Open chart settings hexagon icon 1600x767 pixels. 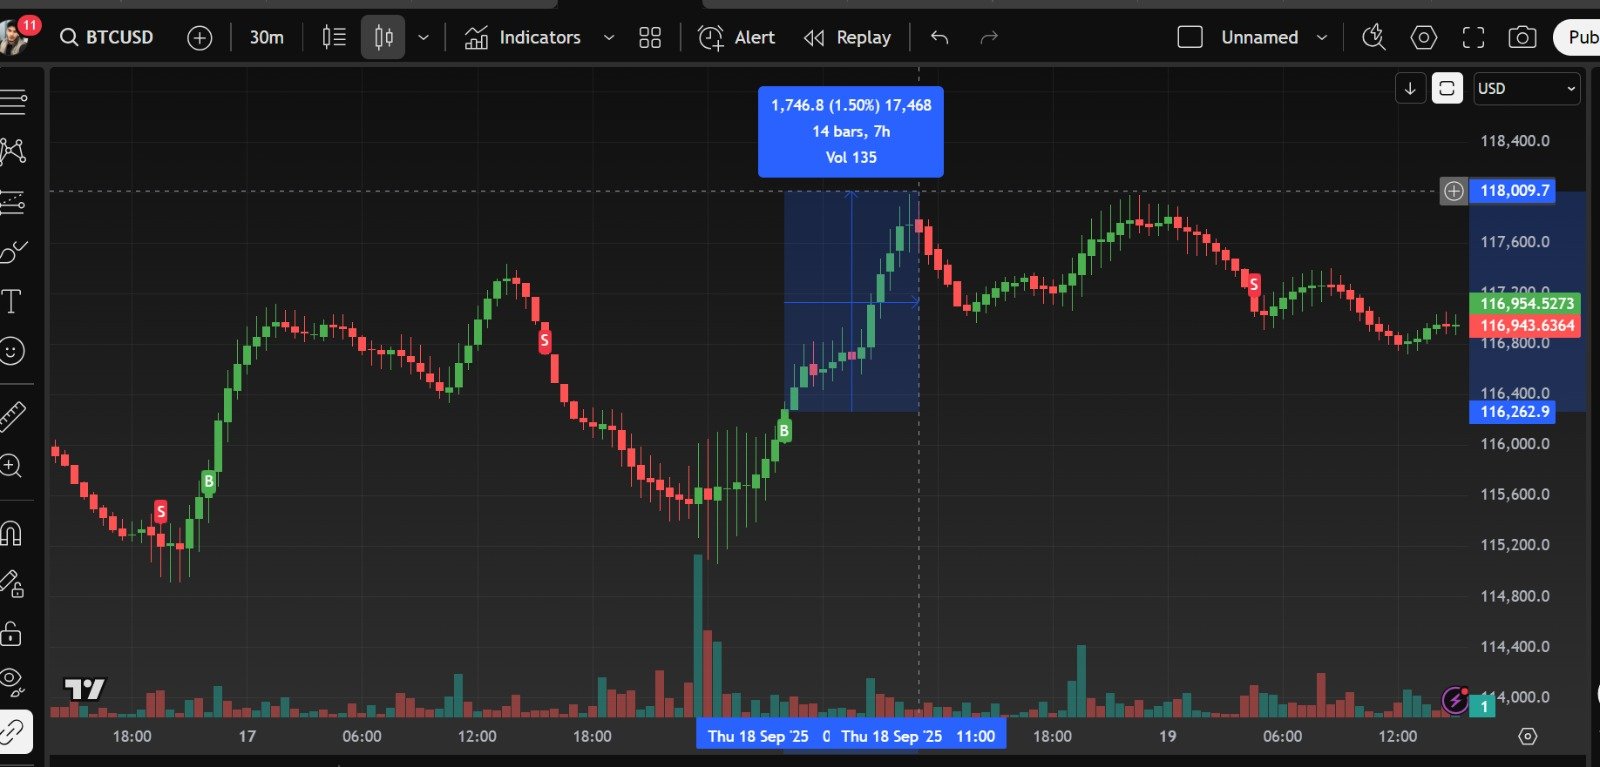click(x=1423, y=38)
